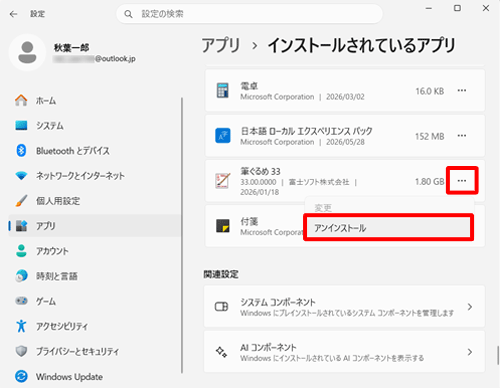Click the 時刻と言語 globe clock icon
This screenshot has width=500, height=388.
click(21, 276)
